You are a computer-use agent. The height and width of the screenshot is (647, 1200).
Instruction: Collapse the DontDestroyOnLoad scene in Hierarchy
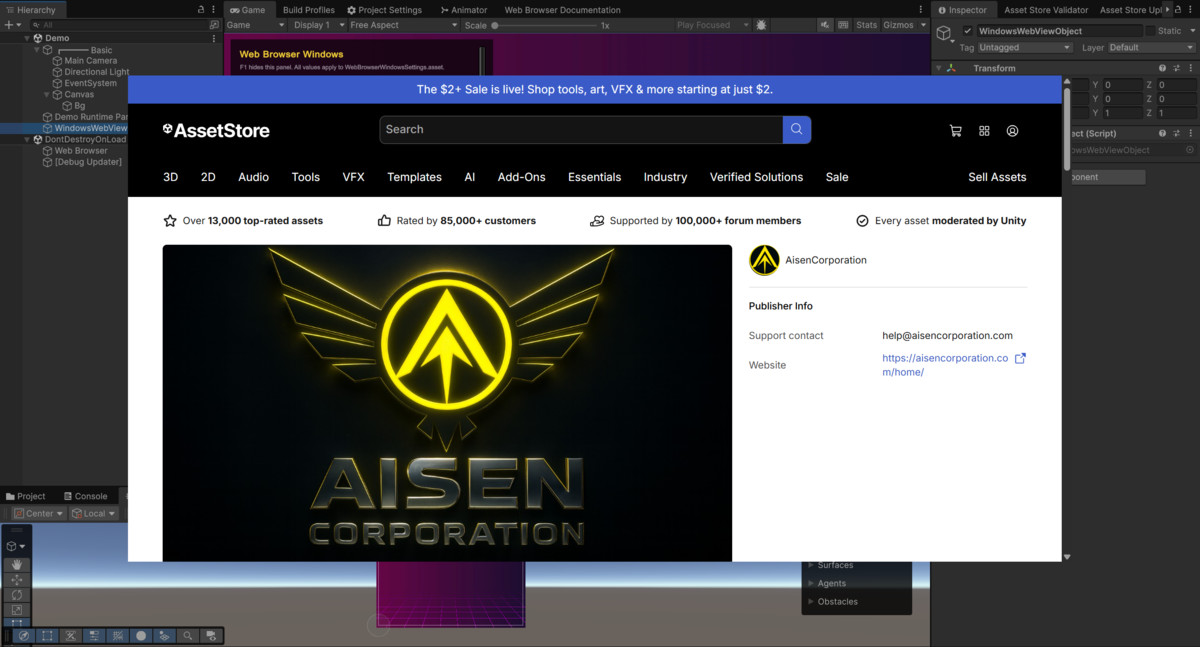pyautogui.click(x=27, y=139)
